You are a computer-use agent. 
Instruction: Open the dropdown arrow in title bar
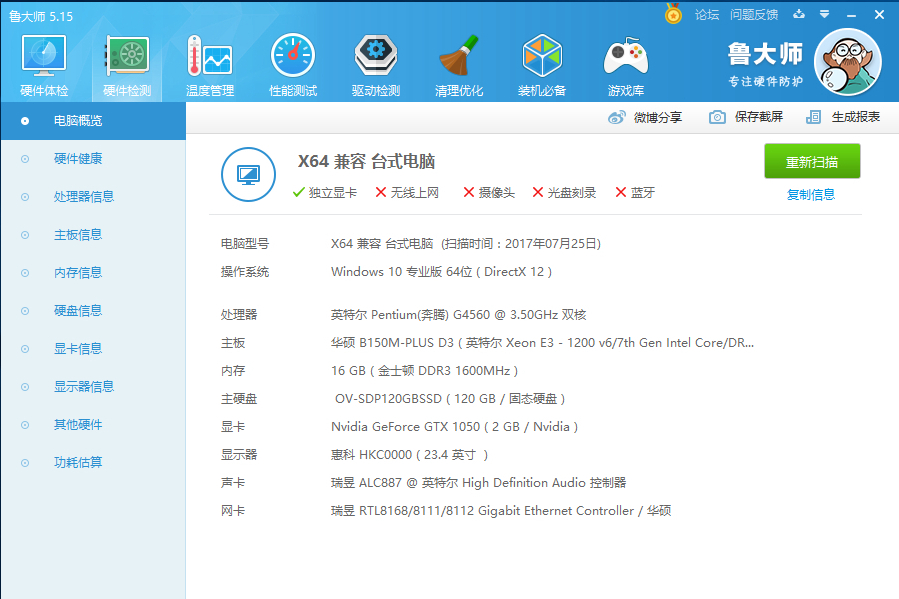pyautogui.click(x=822, y=14)
